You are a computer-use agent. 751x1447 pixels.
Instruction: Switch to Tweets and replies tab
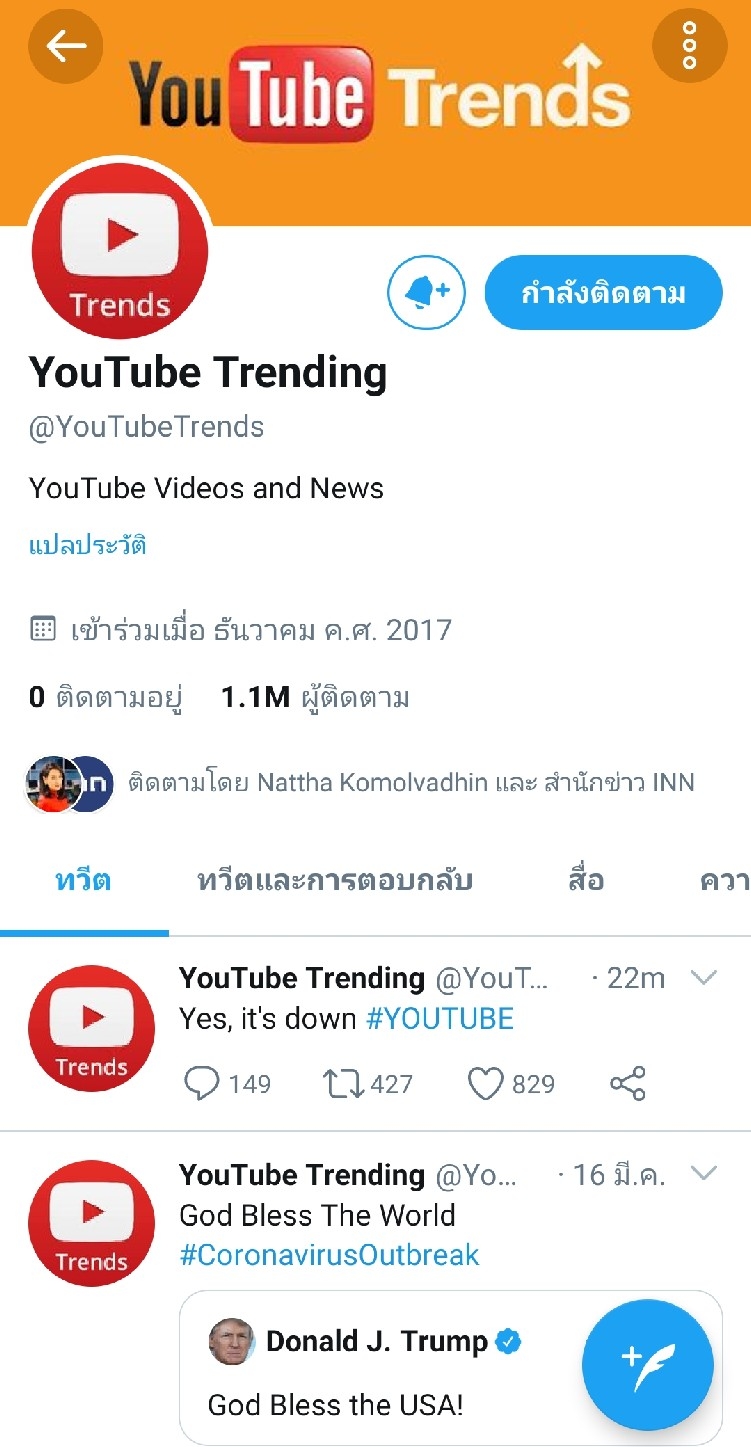click(x=335, y=881)
